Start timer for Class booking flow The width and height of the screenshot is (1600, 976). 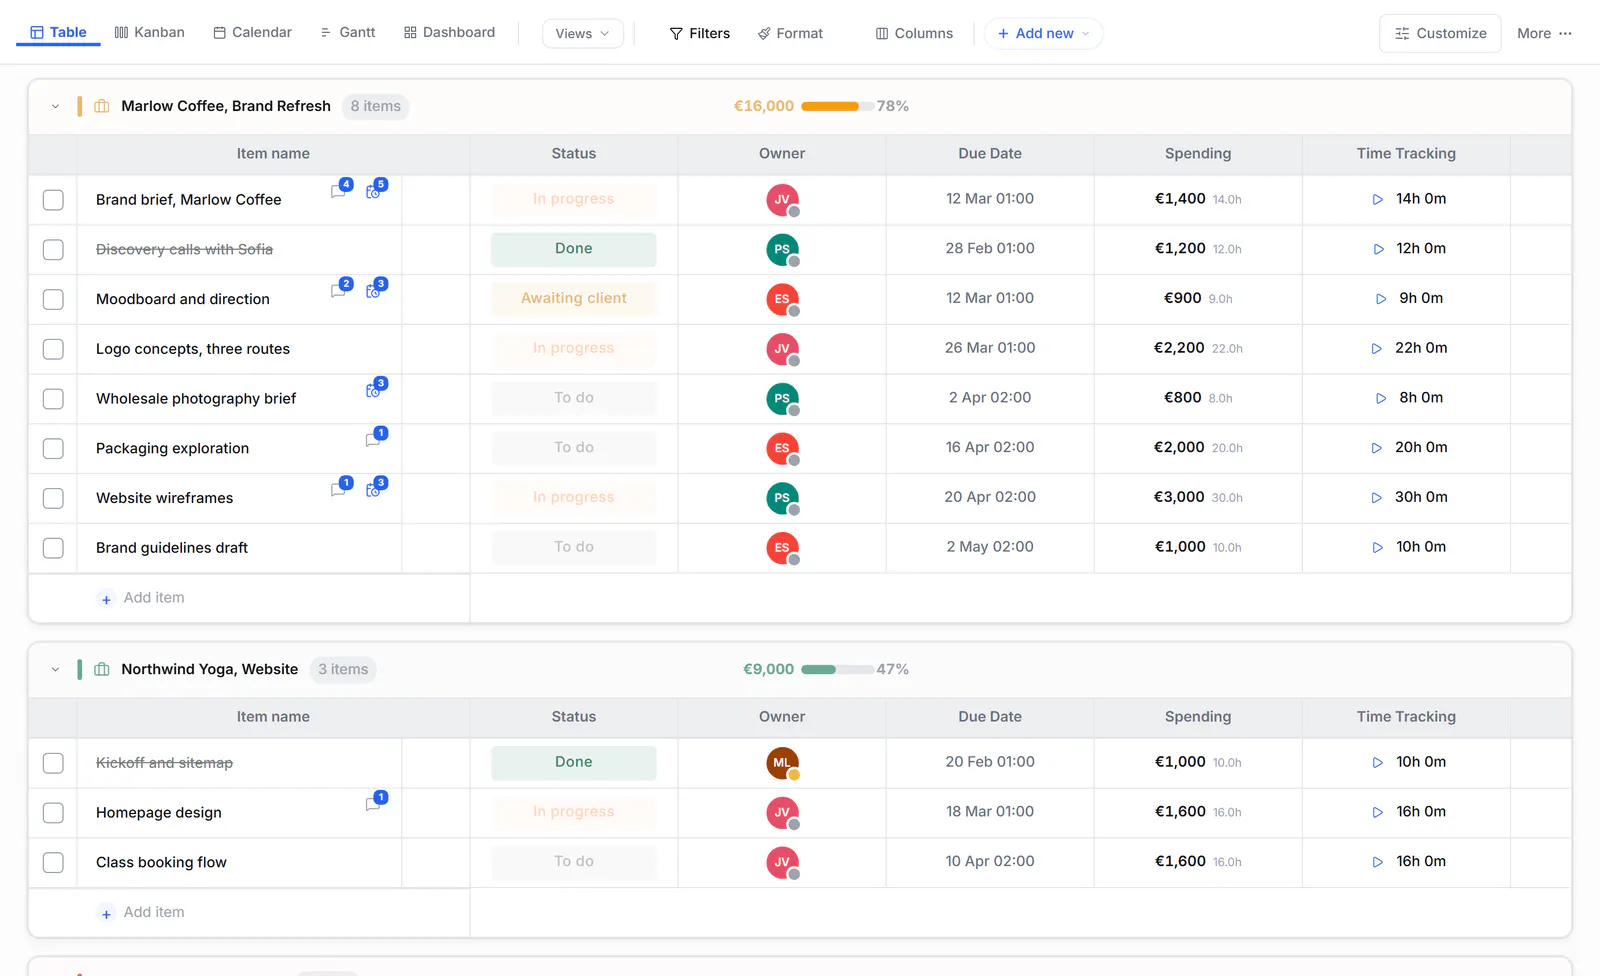pos(1378,862)
